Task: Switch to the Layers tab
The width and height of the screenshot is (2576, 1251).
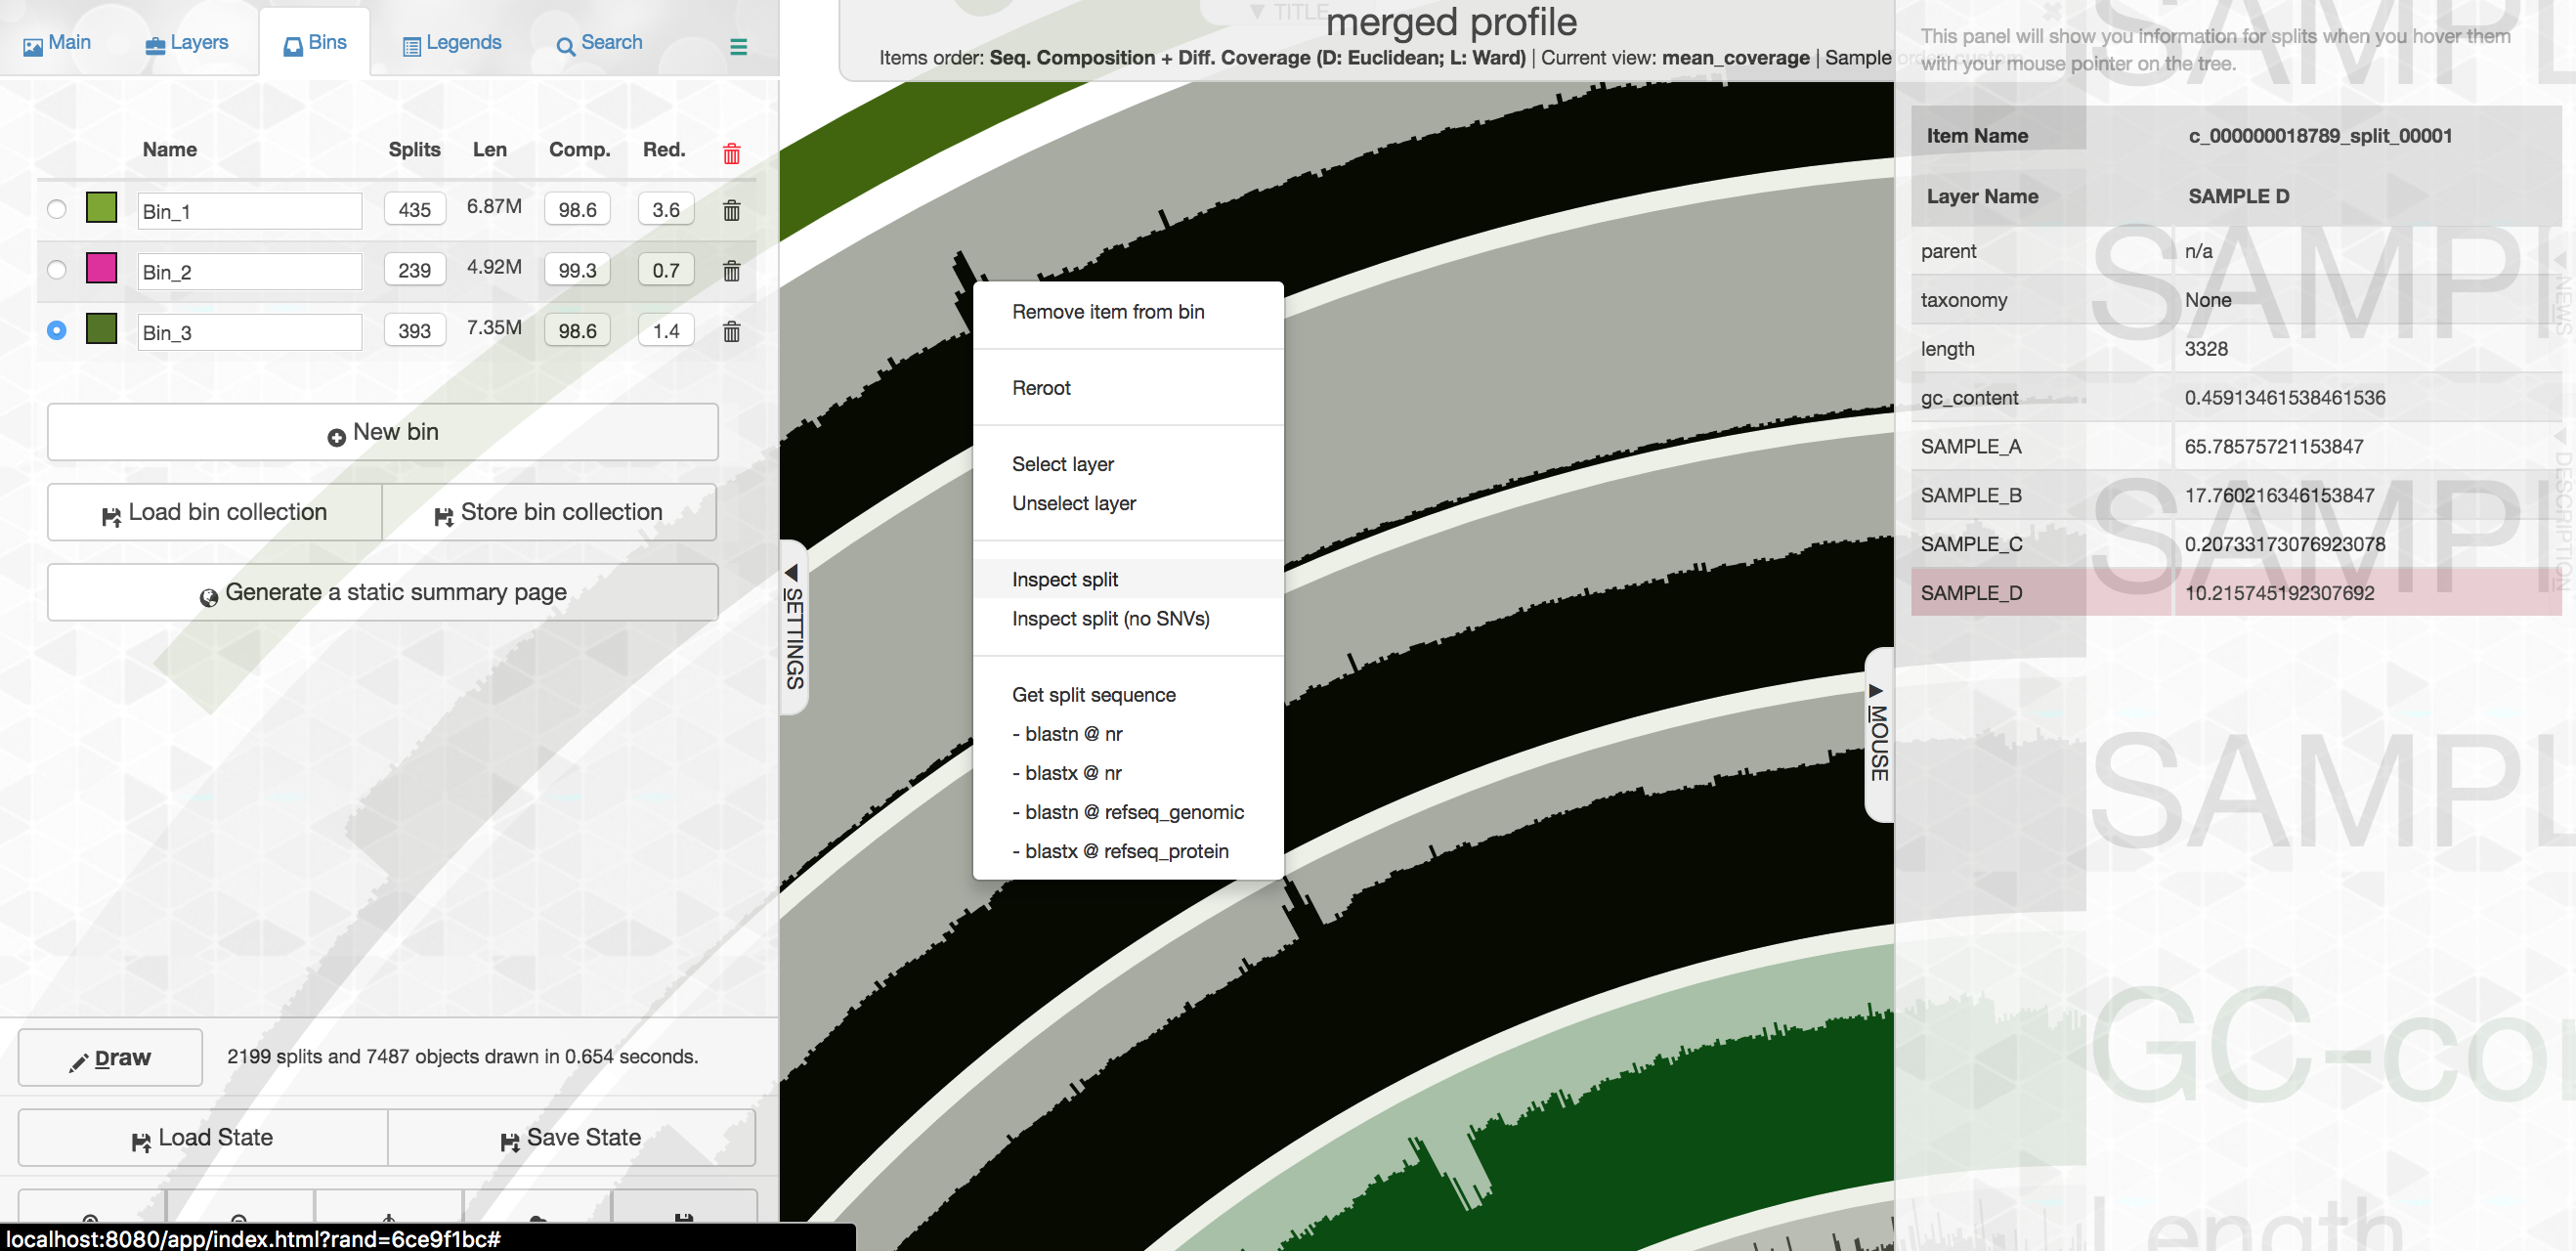Action: (x=187, y=43)
